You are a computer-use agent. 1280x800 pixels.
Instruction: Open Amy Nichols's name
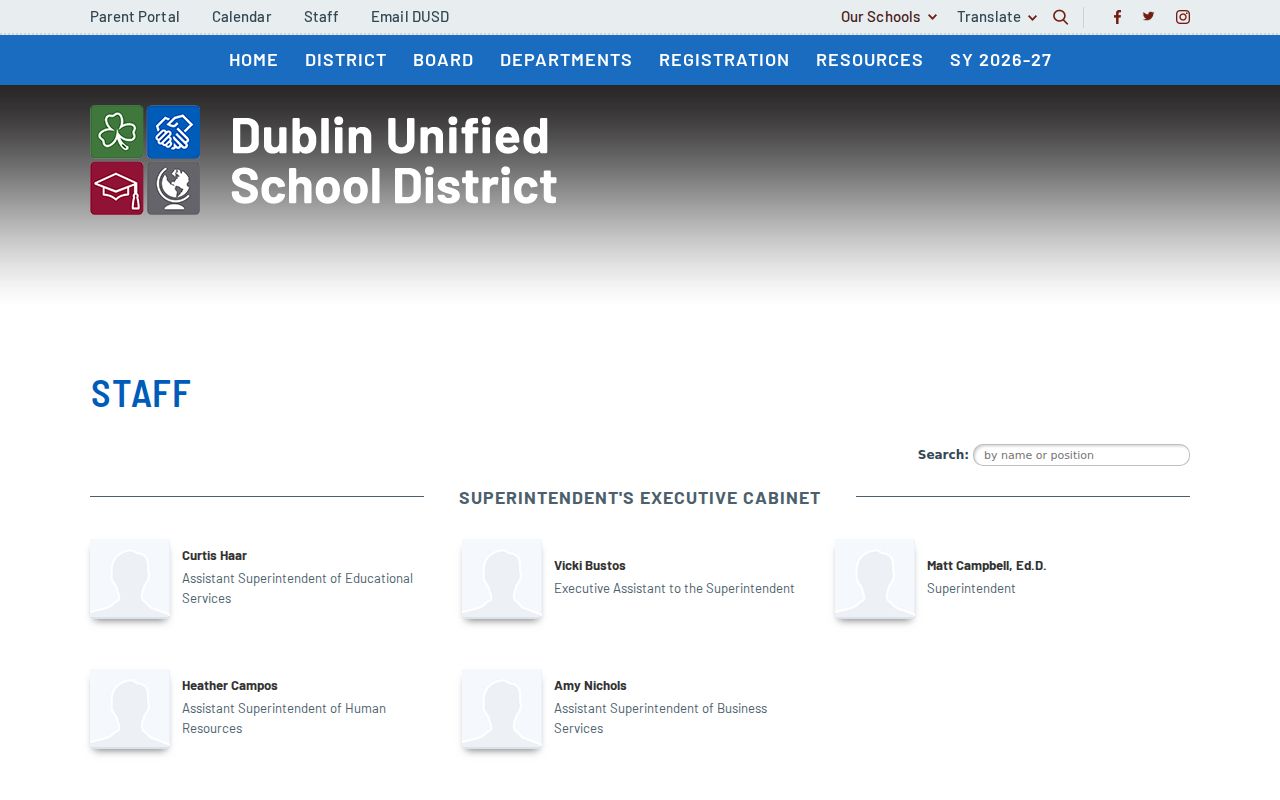pyautogui.click(x=590, y=686)
